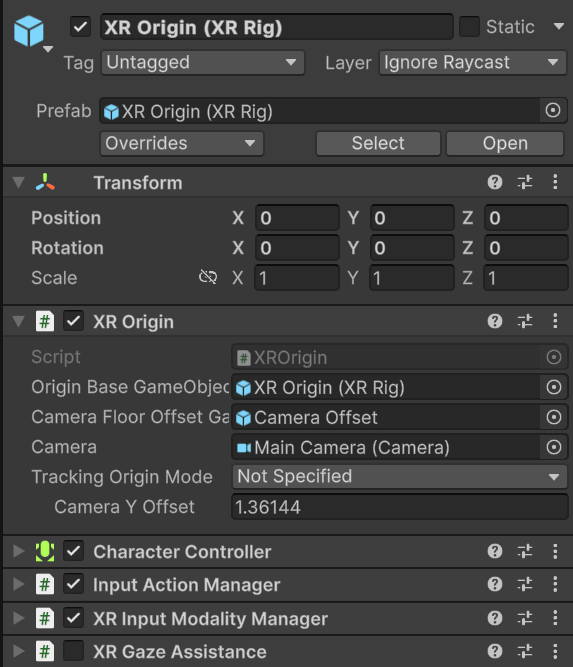Expand XR Input Modality Manager component
The width and height of the screenshot is (573, 667).
point(18,618)
